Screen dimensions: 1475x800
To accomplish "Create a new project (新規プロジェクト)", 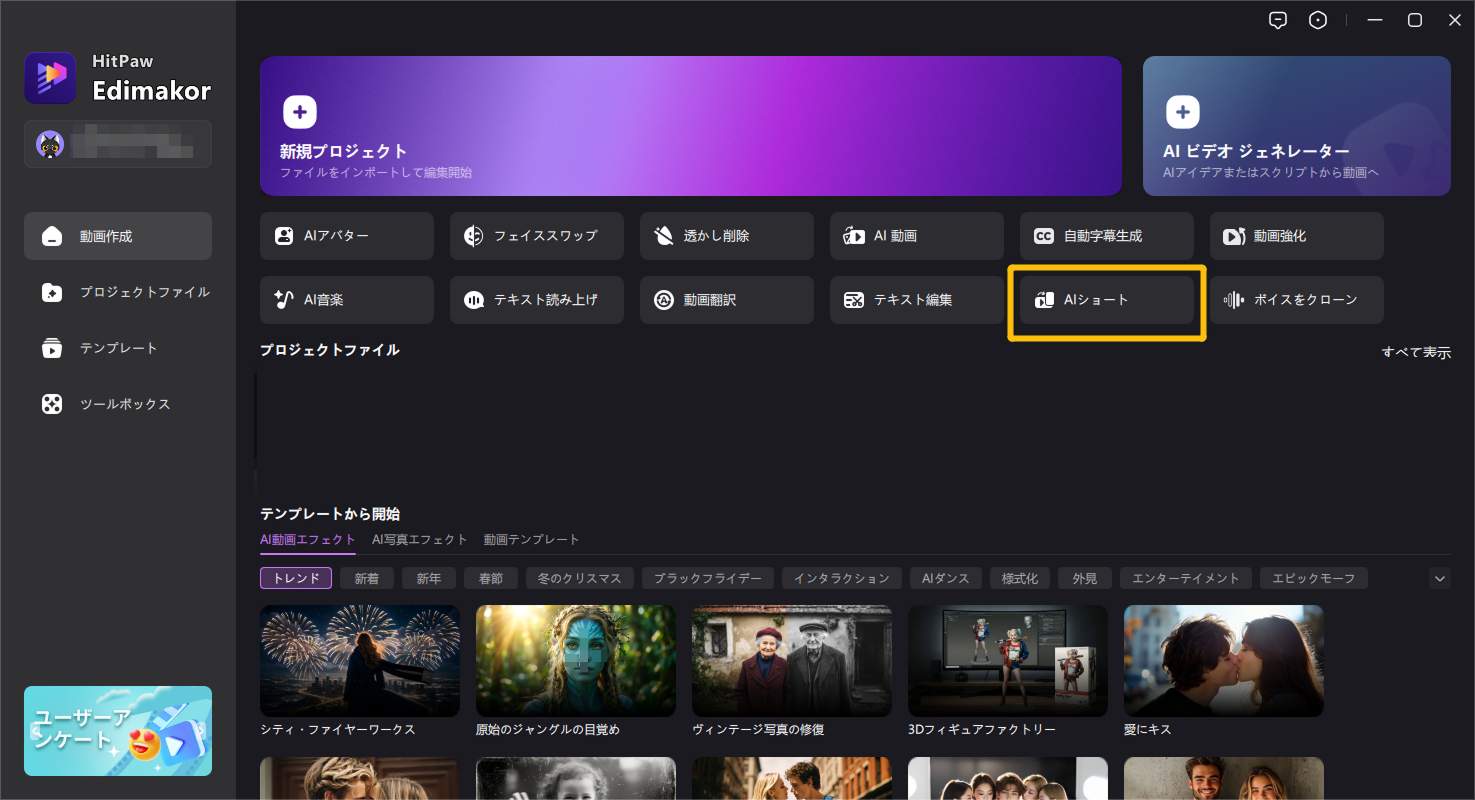I will 690,126.
